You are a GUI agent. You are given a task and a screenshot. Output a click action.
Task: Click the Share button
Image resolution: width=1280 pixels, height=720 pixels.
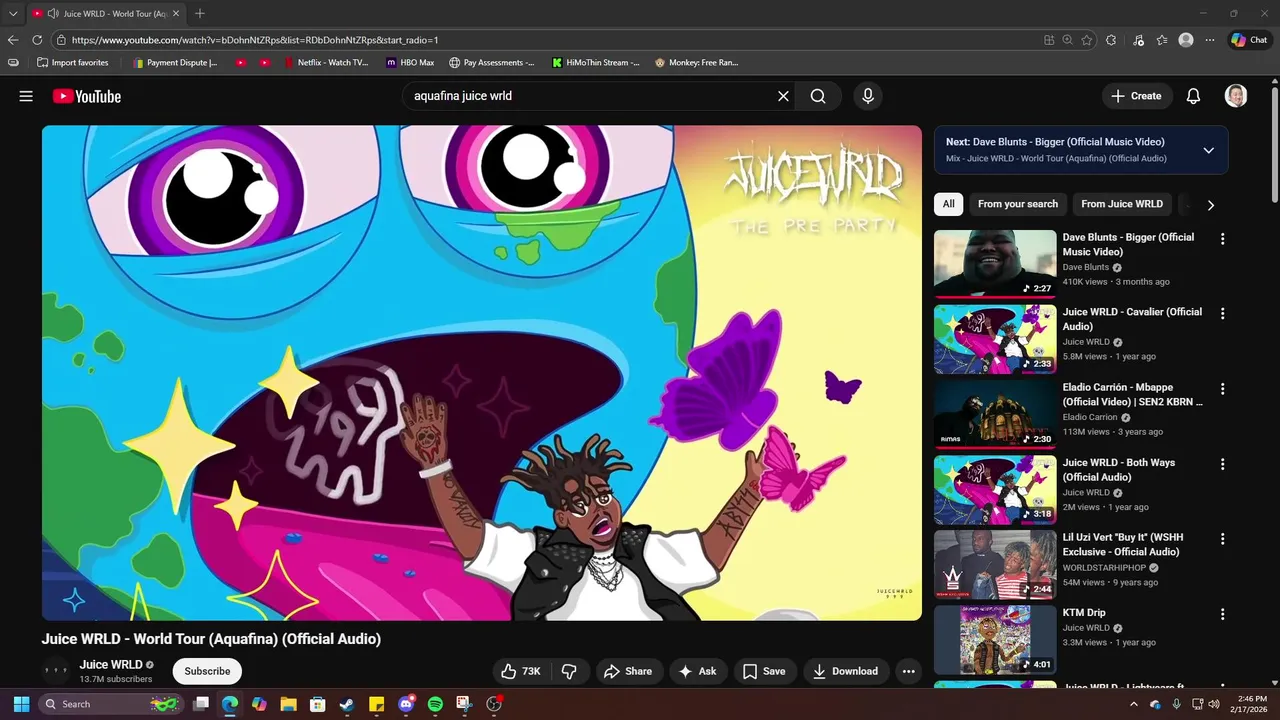[x=628, y=671]
